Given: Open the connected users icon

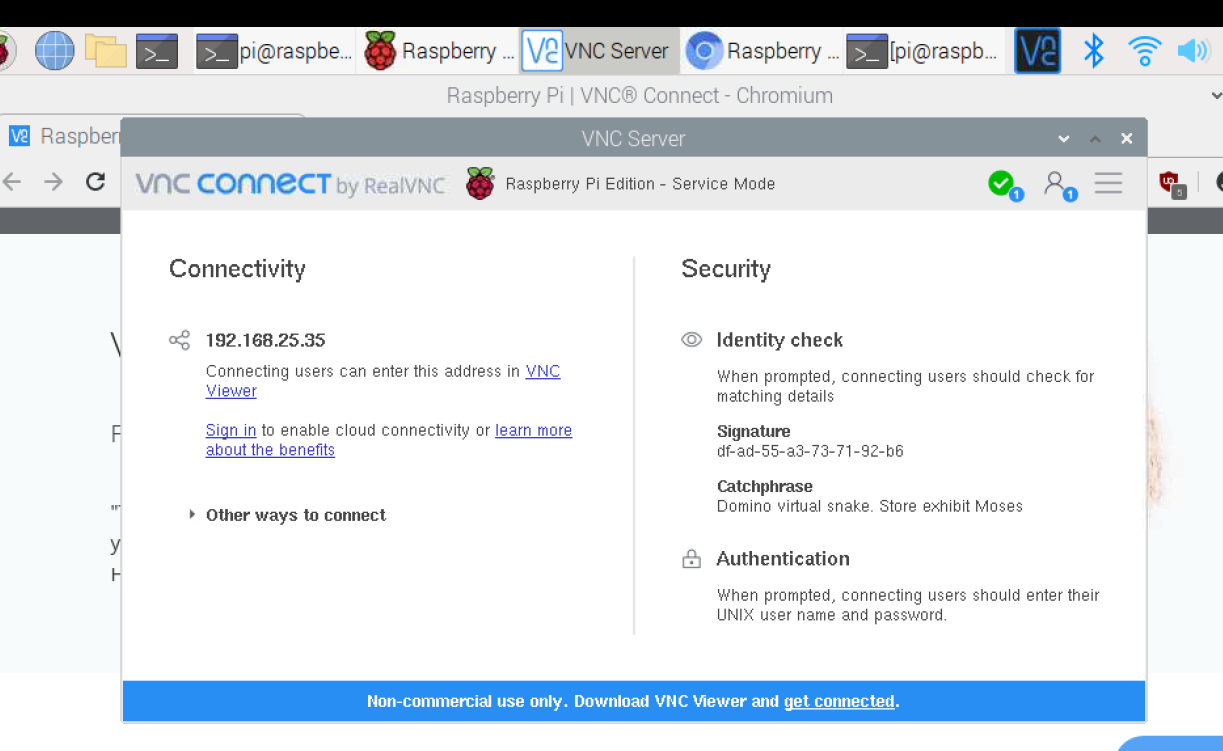Looking at the screenshot, I should pyautogui.click(x=1055, y=183).
